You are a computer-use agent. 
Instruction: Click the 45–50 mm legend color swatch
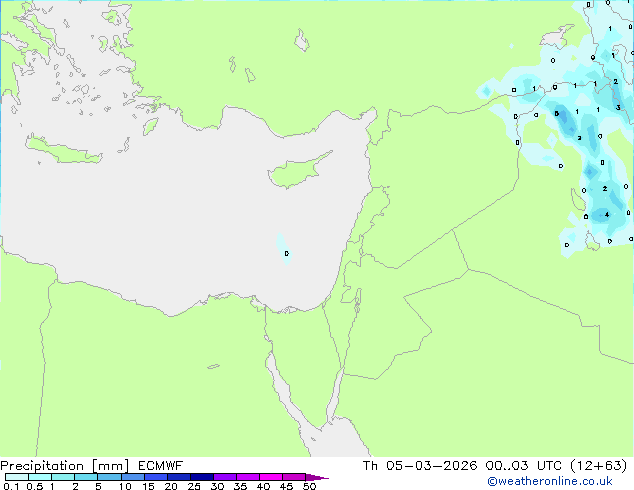tap(294, 477)
